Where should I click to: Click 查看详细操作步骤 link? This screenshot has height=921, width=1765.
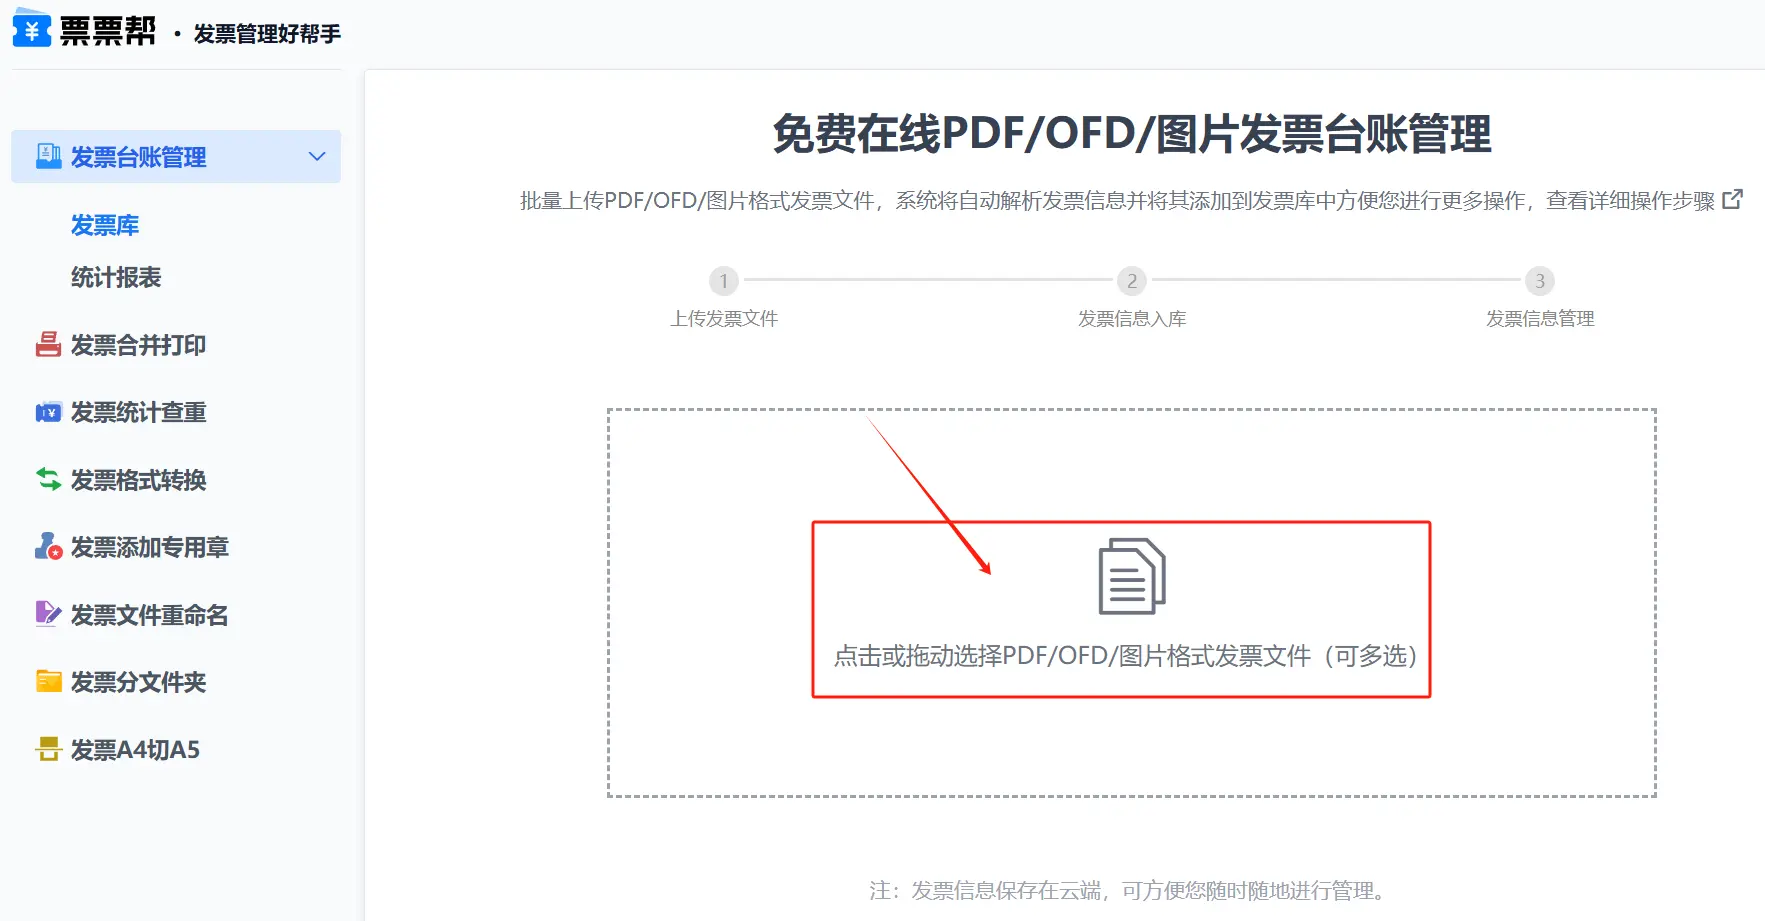pyautogui.click(x=1629, y=201)
